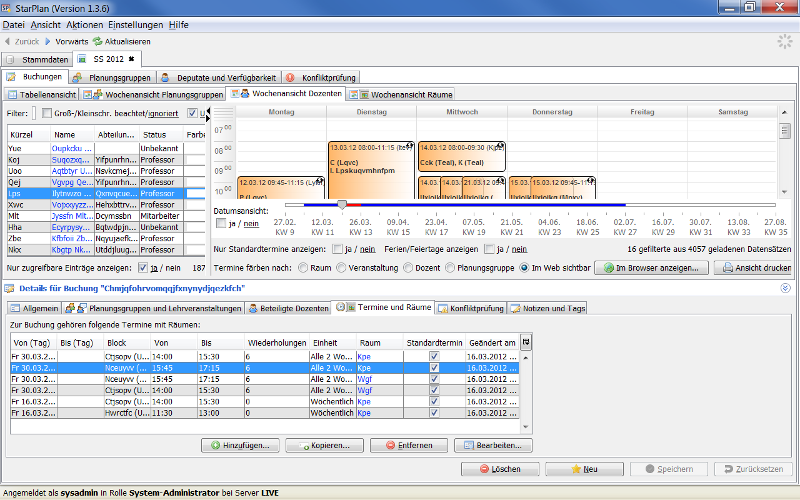Click Im Browser anzeigen button
This screenshot has width=800, height=500.
(x=652, y=268)
